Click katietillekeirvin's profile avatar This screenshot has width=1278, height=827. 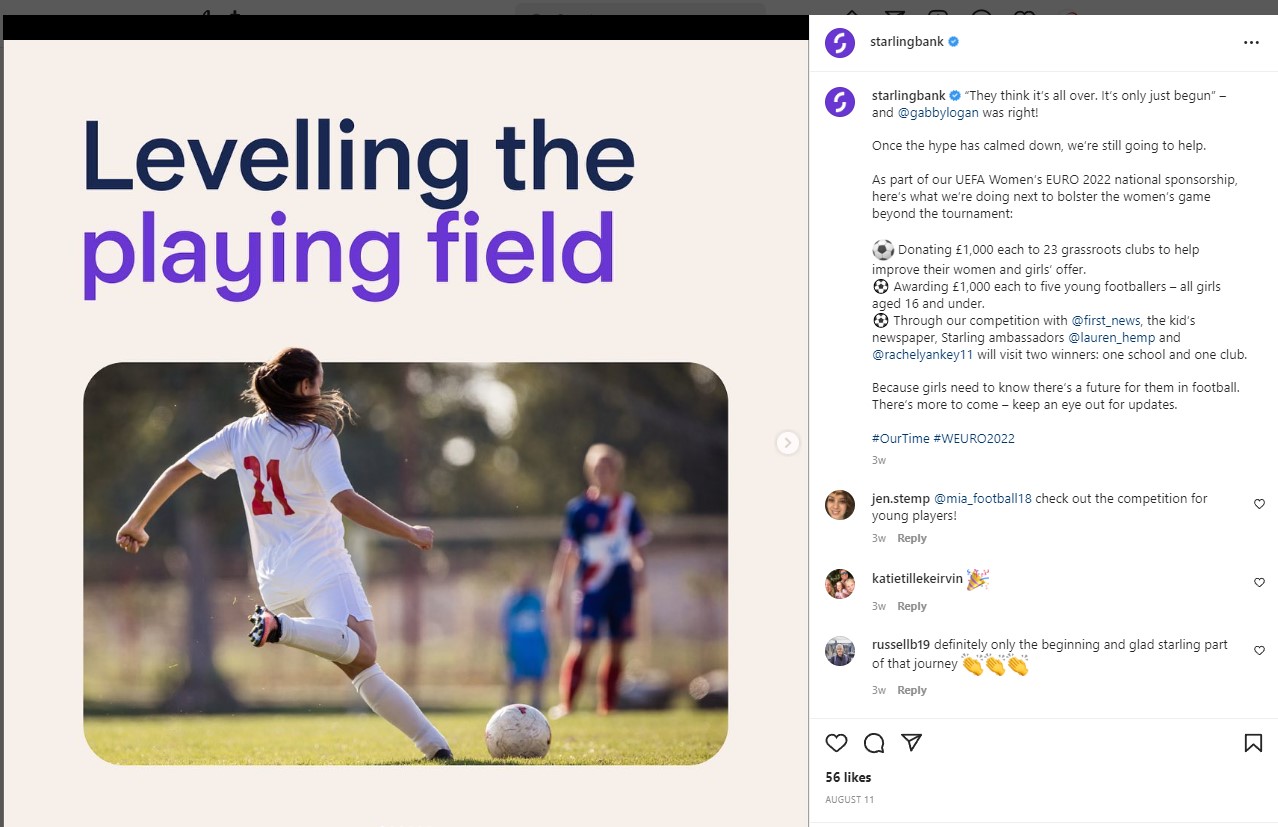[x=840, y=583]
